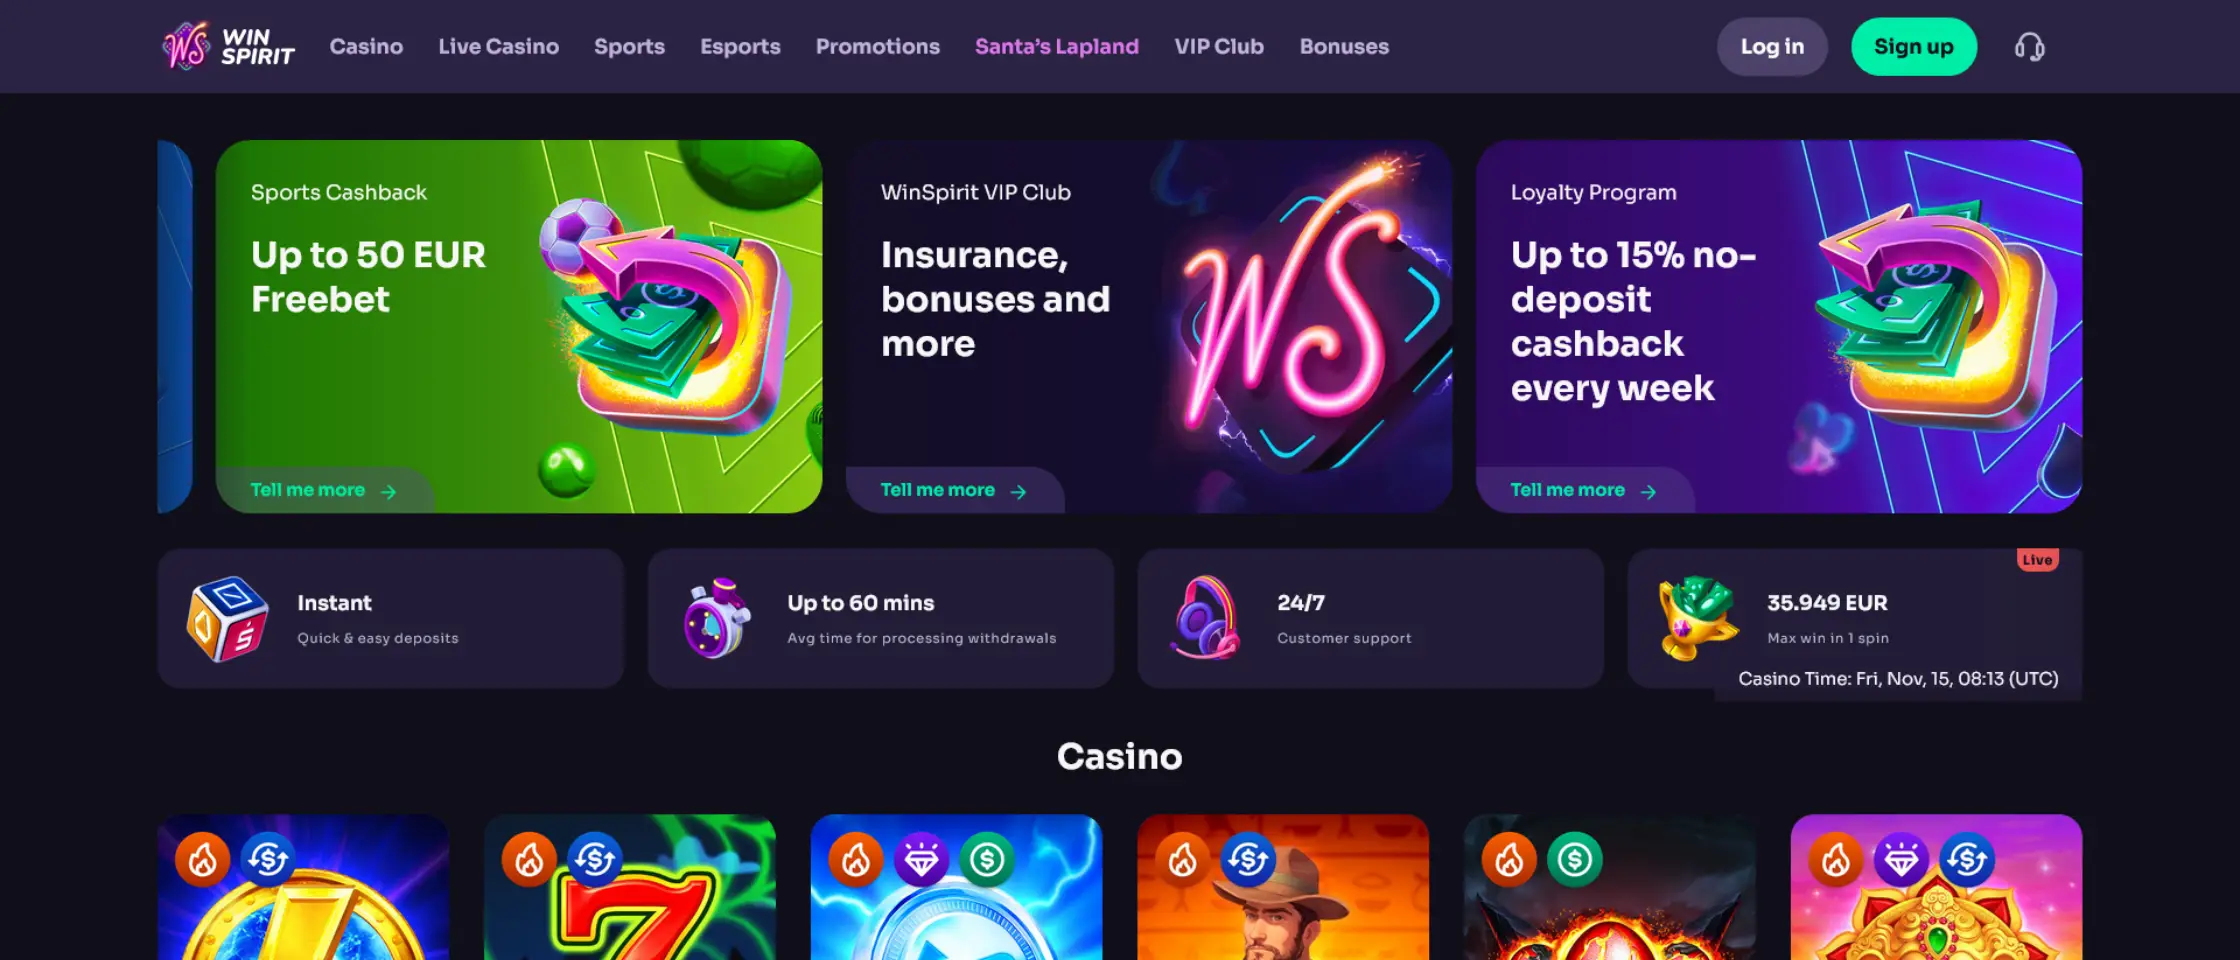The height and width of the screenshot is (960, 2240).
Task: Open the Live Casino section
Action: pyautogui.click(x=498, y=47)
